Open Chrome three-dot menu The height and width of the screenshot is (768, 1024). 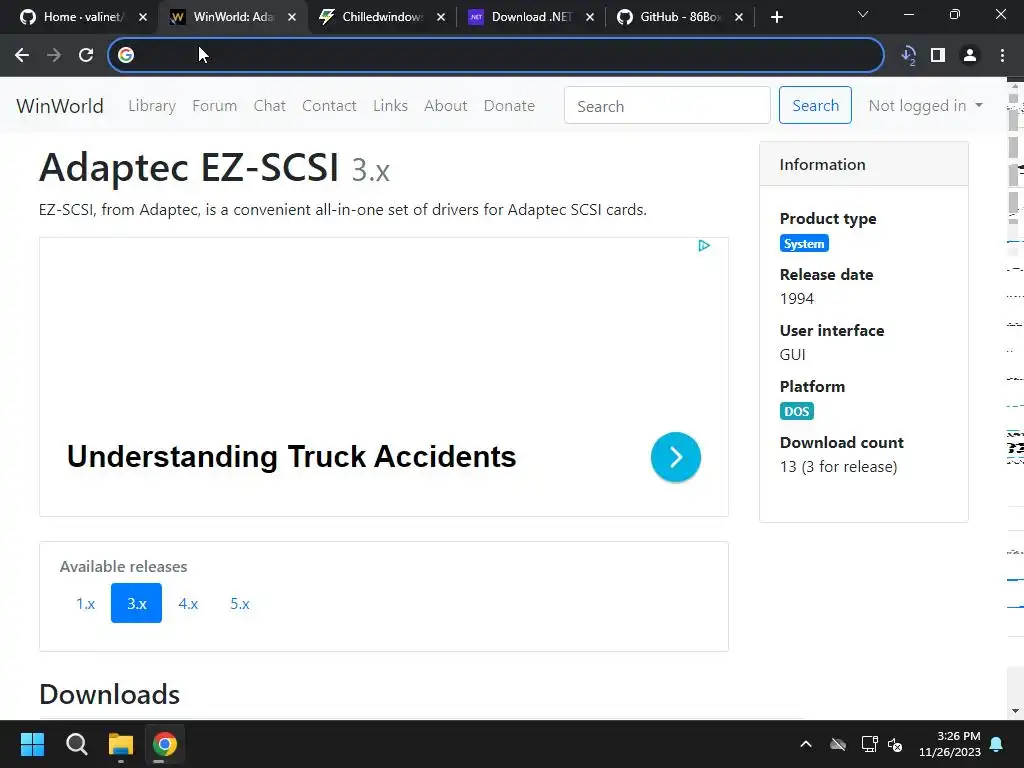point(1002,56)
